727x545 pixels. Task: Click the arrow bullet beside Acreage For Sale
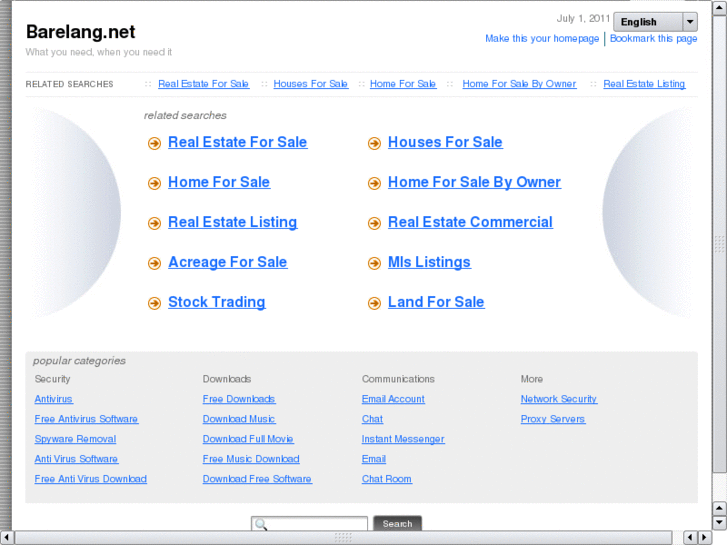pos(154,263)
